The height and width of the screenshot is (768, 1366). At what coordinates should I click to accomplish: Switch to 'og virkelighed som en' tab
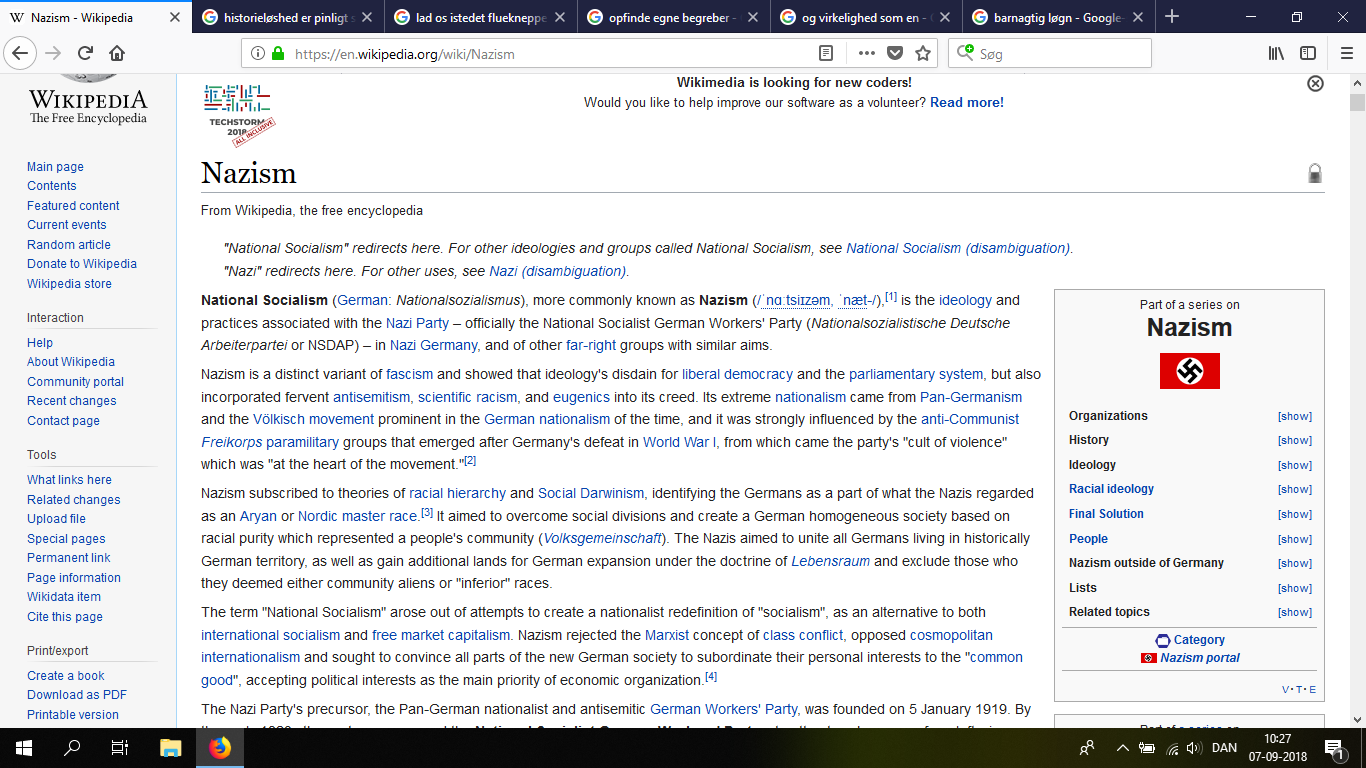pyautogui.click(x=866, y=17)
